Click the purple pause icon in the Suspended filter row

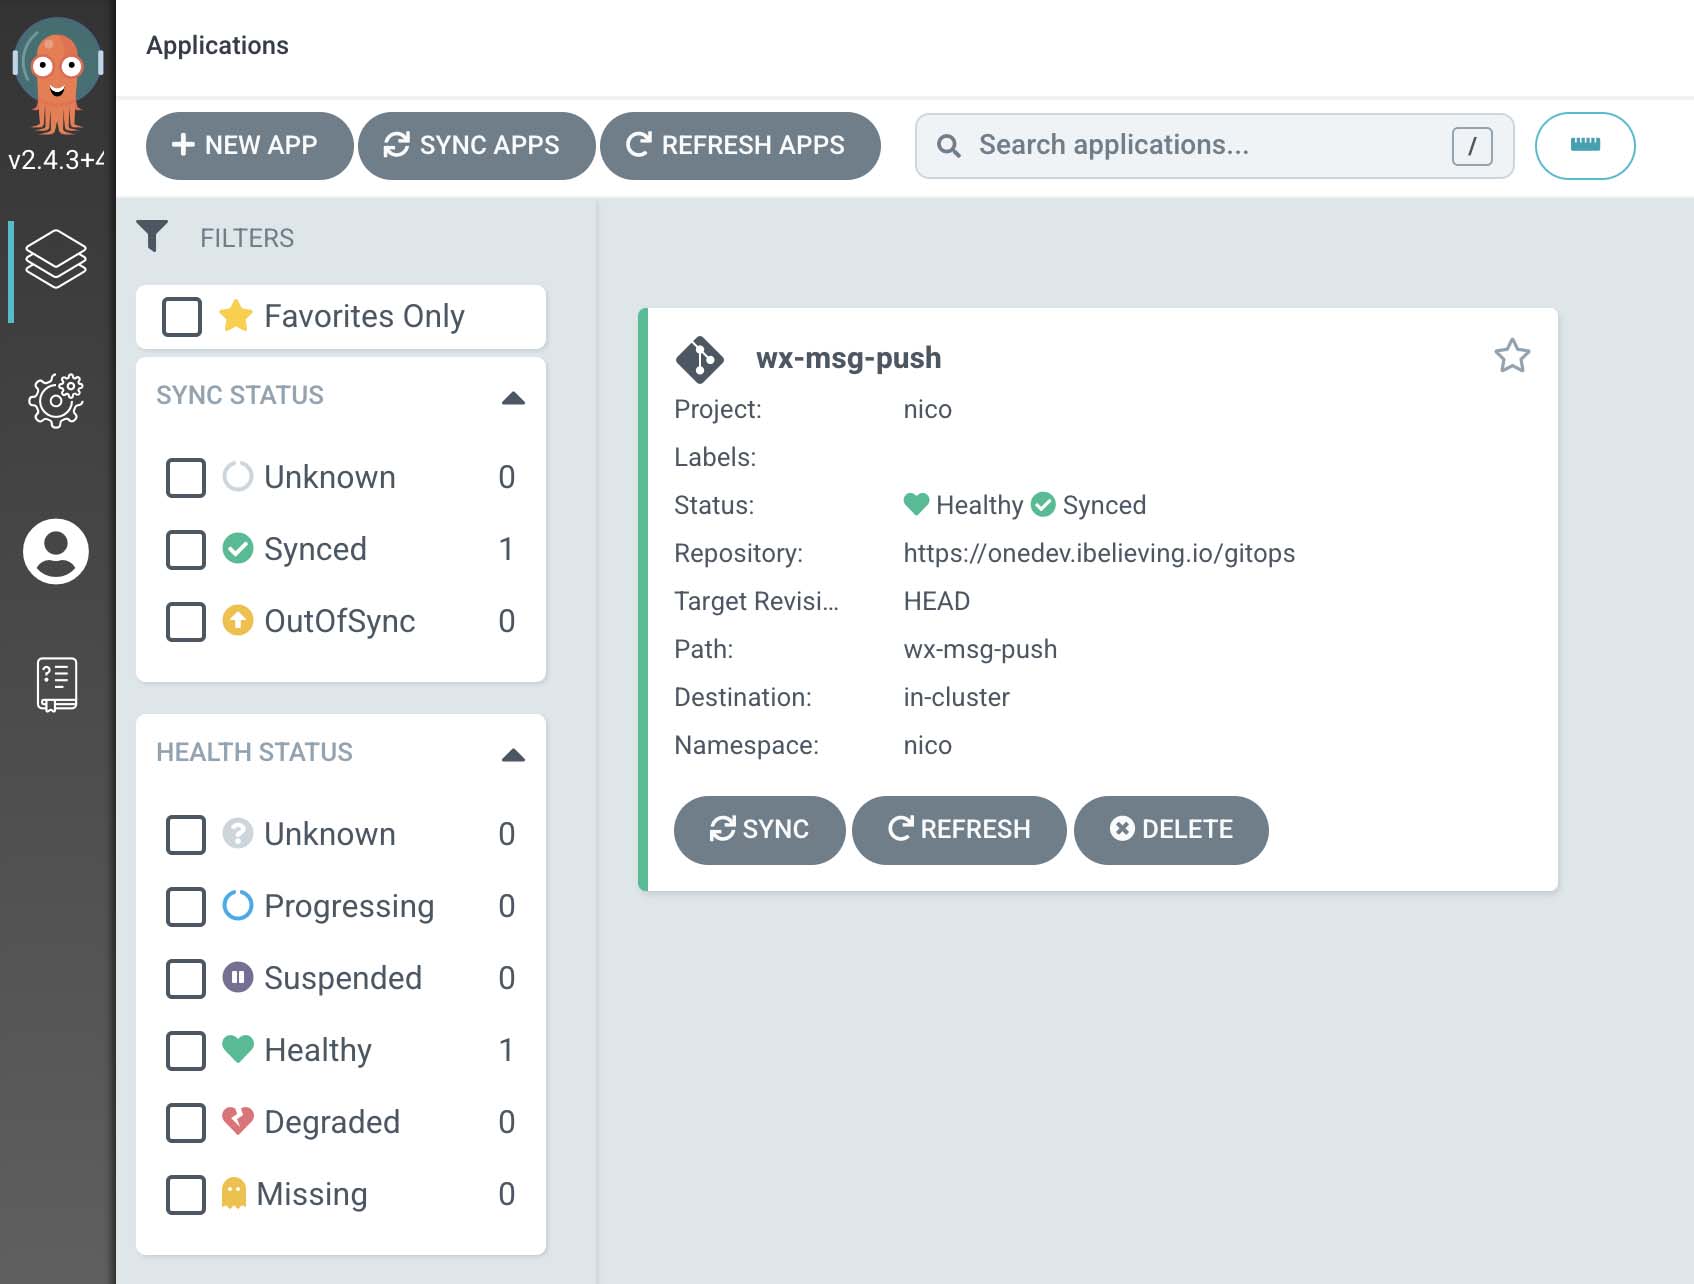coord(237,977)
